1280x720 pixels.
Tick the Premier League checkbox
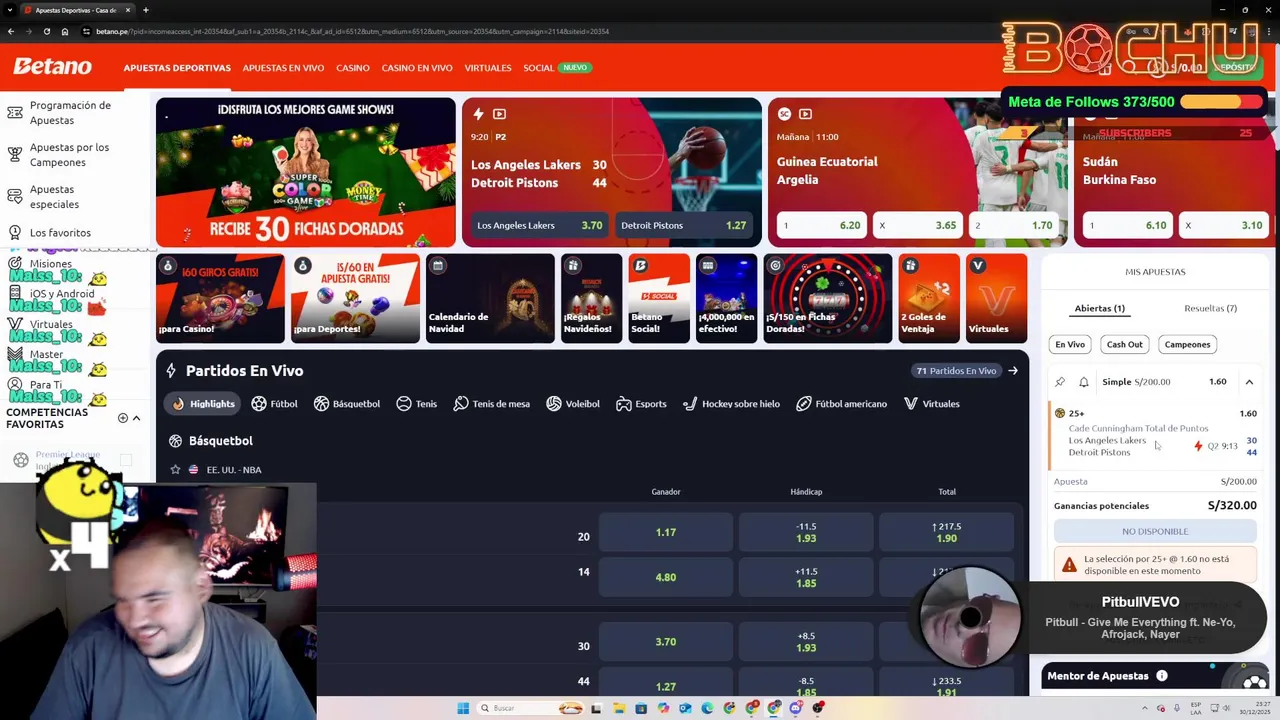coord(126,460)
